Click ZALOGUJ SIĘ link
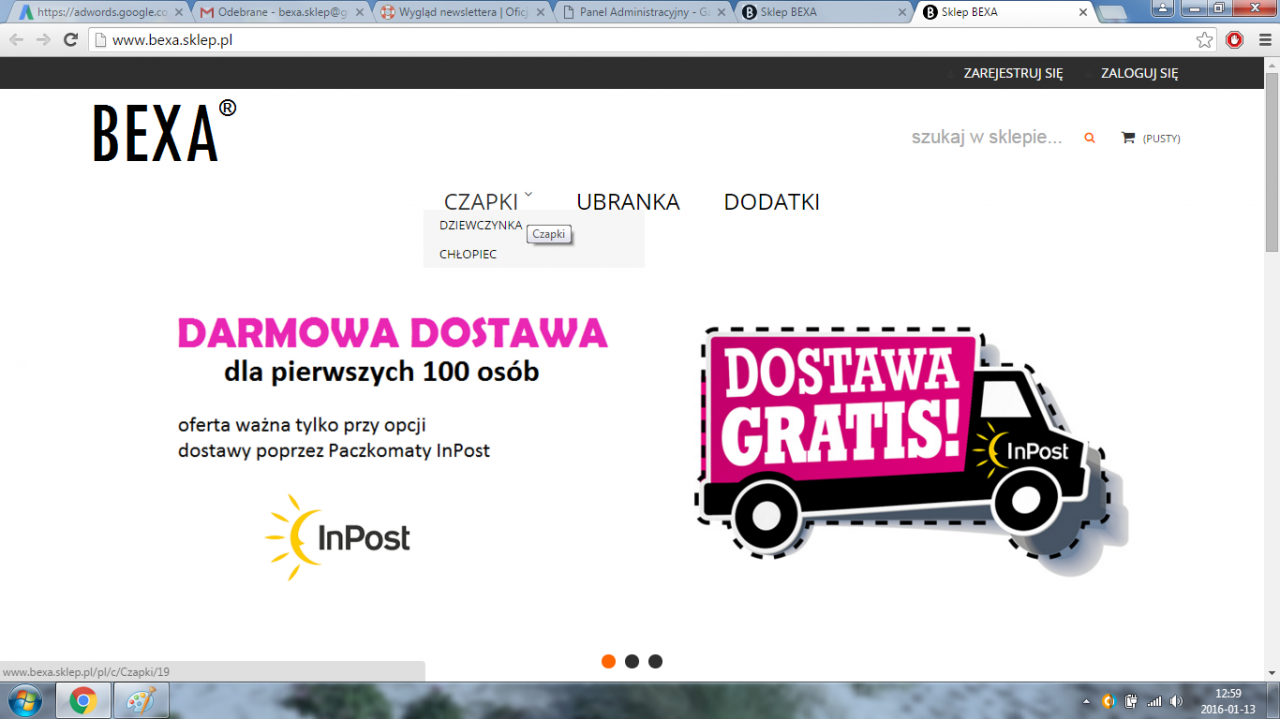This screenshot has height=719, width=1280. coord(1140,73)
